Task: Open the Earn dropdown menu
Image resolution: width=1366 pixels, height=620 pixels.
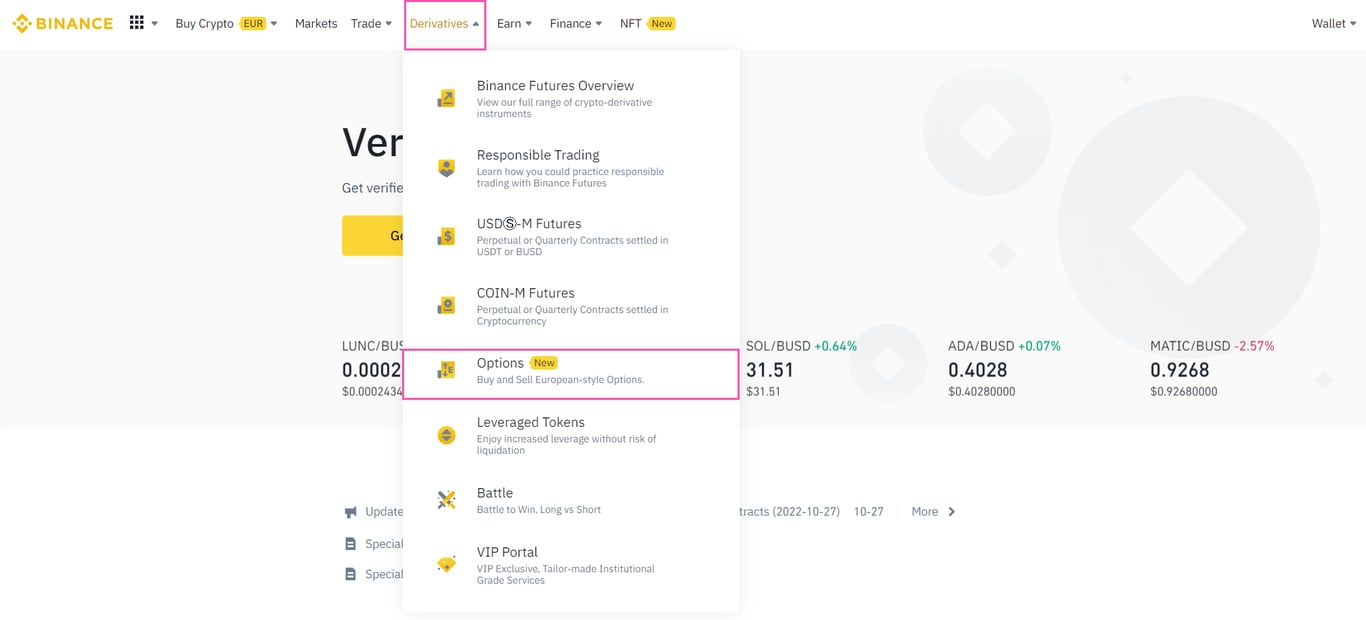Action: 514,23
